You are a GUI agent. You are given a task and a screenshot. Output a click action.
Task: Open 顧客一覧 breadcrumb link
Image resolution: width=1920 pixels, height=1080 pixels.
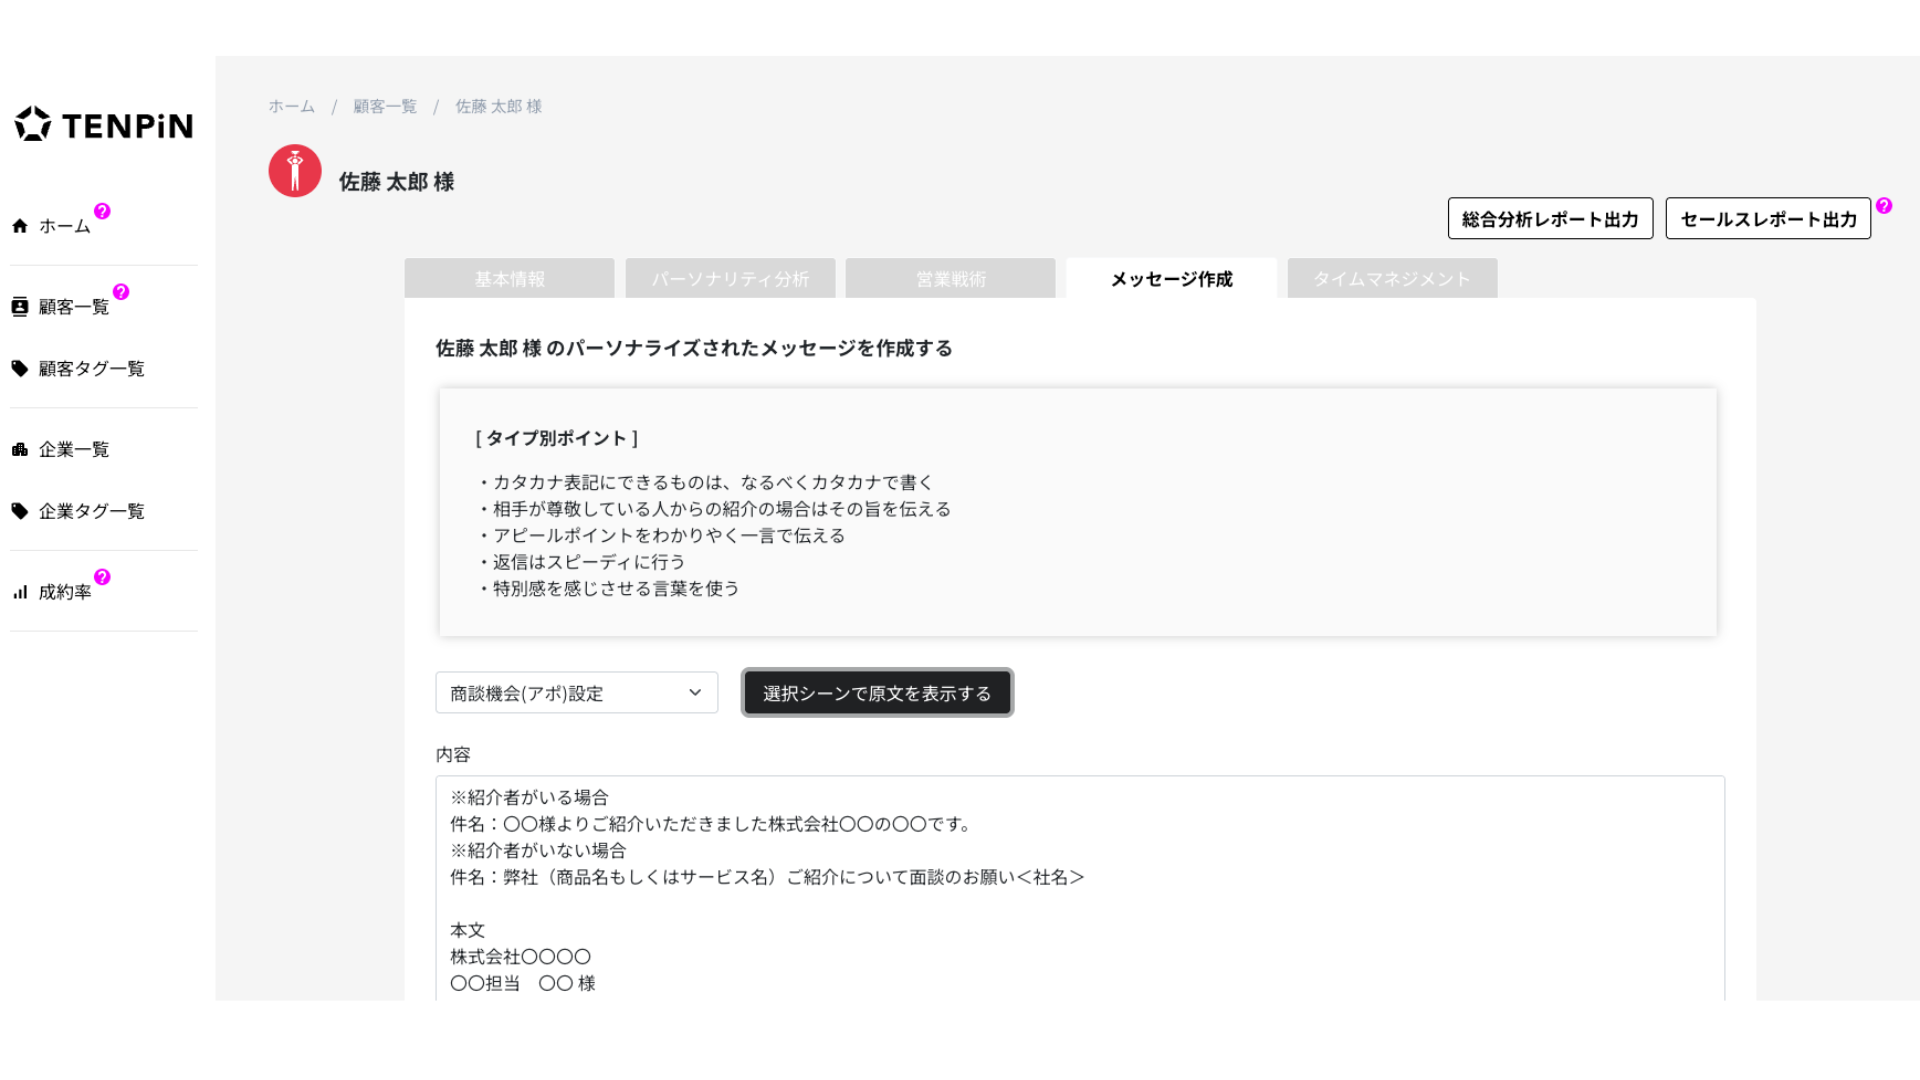coord(384,106)
